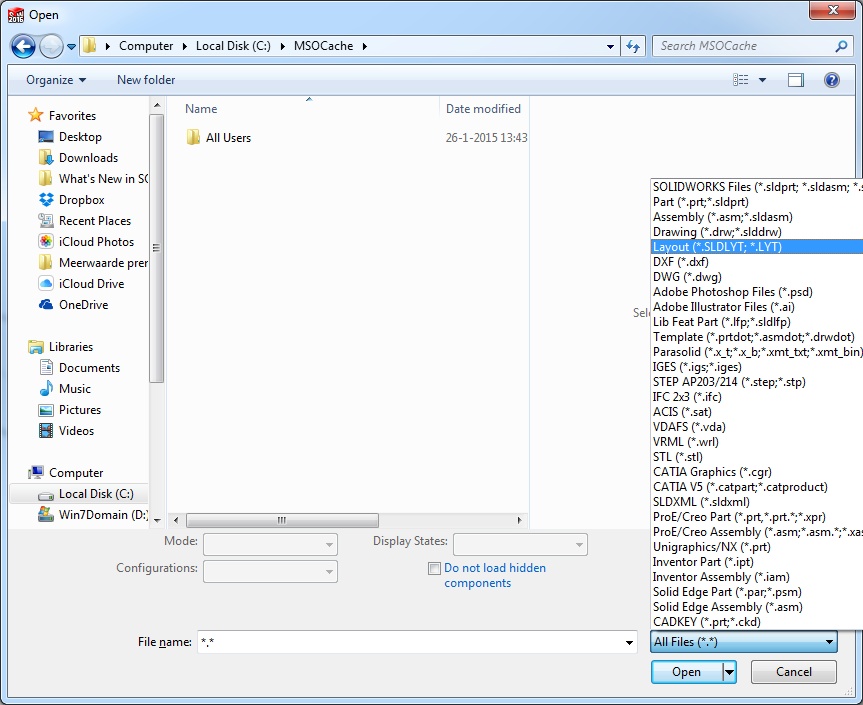Click the Back navigation arrow
Image resolution: width=863 pixels, height=705 pixels.
pyautogui.click(x=23, y=46)
